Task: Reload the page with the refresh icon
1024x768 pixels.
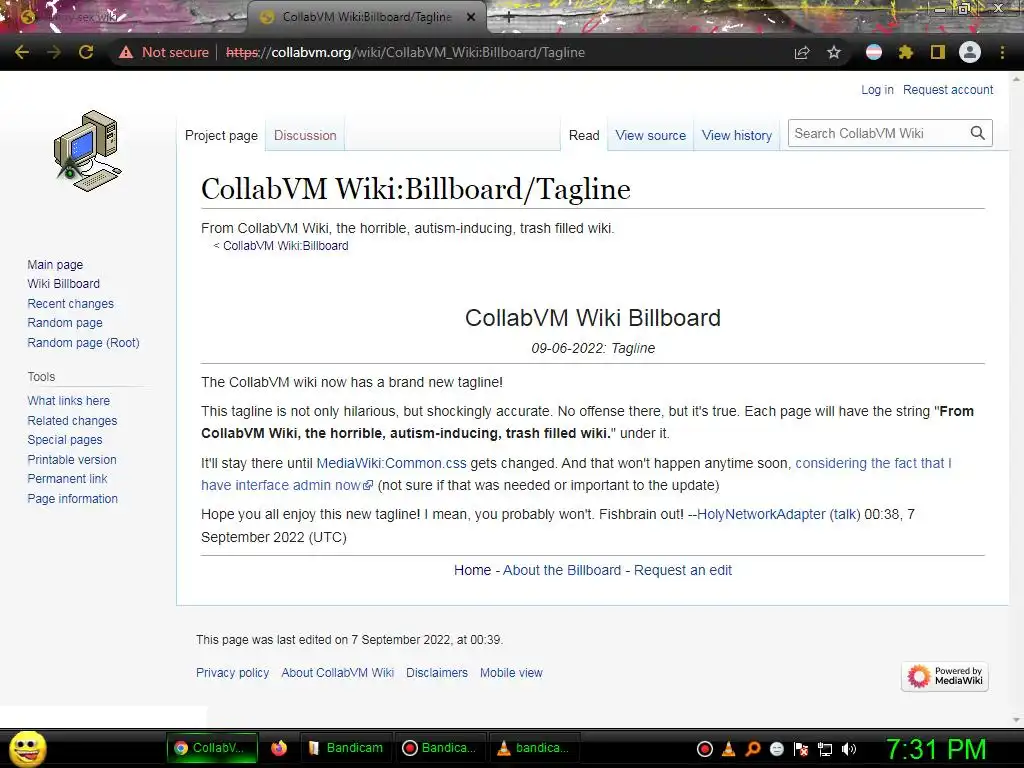Action: [86, 52]
